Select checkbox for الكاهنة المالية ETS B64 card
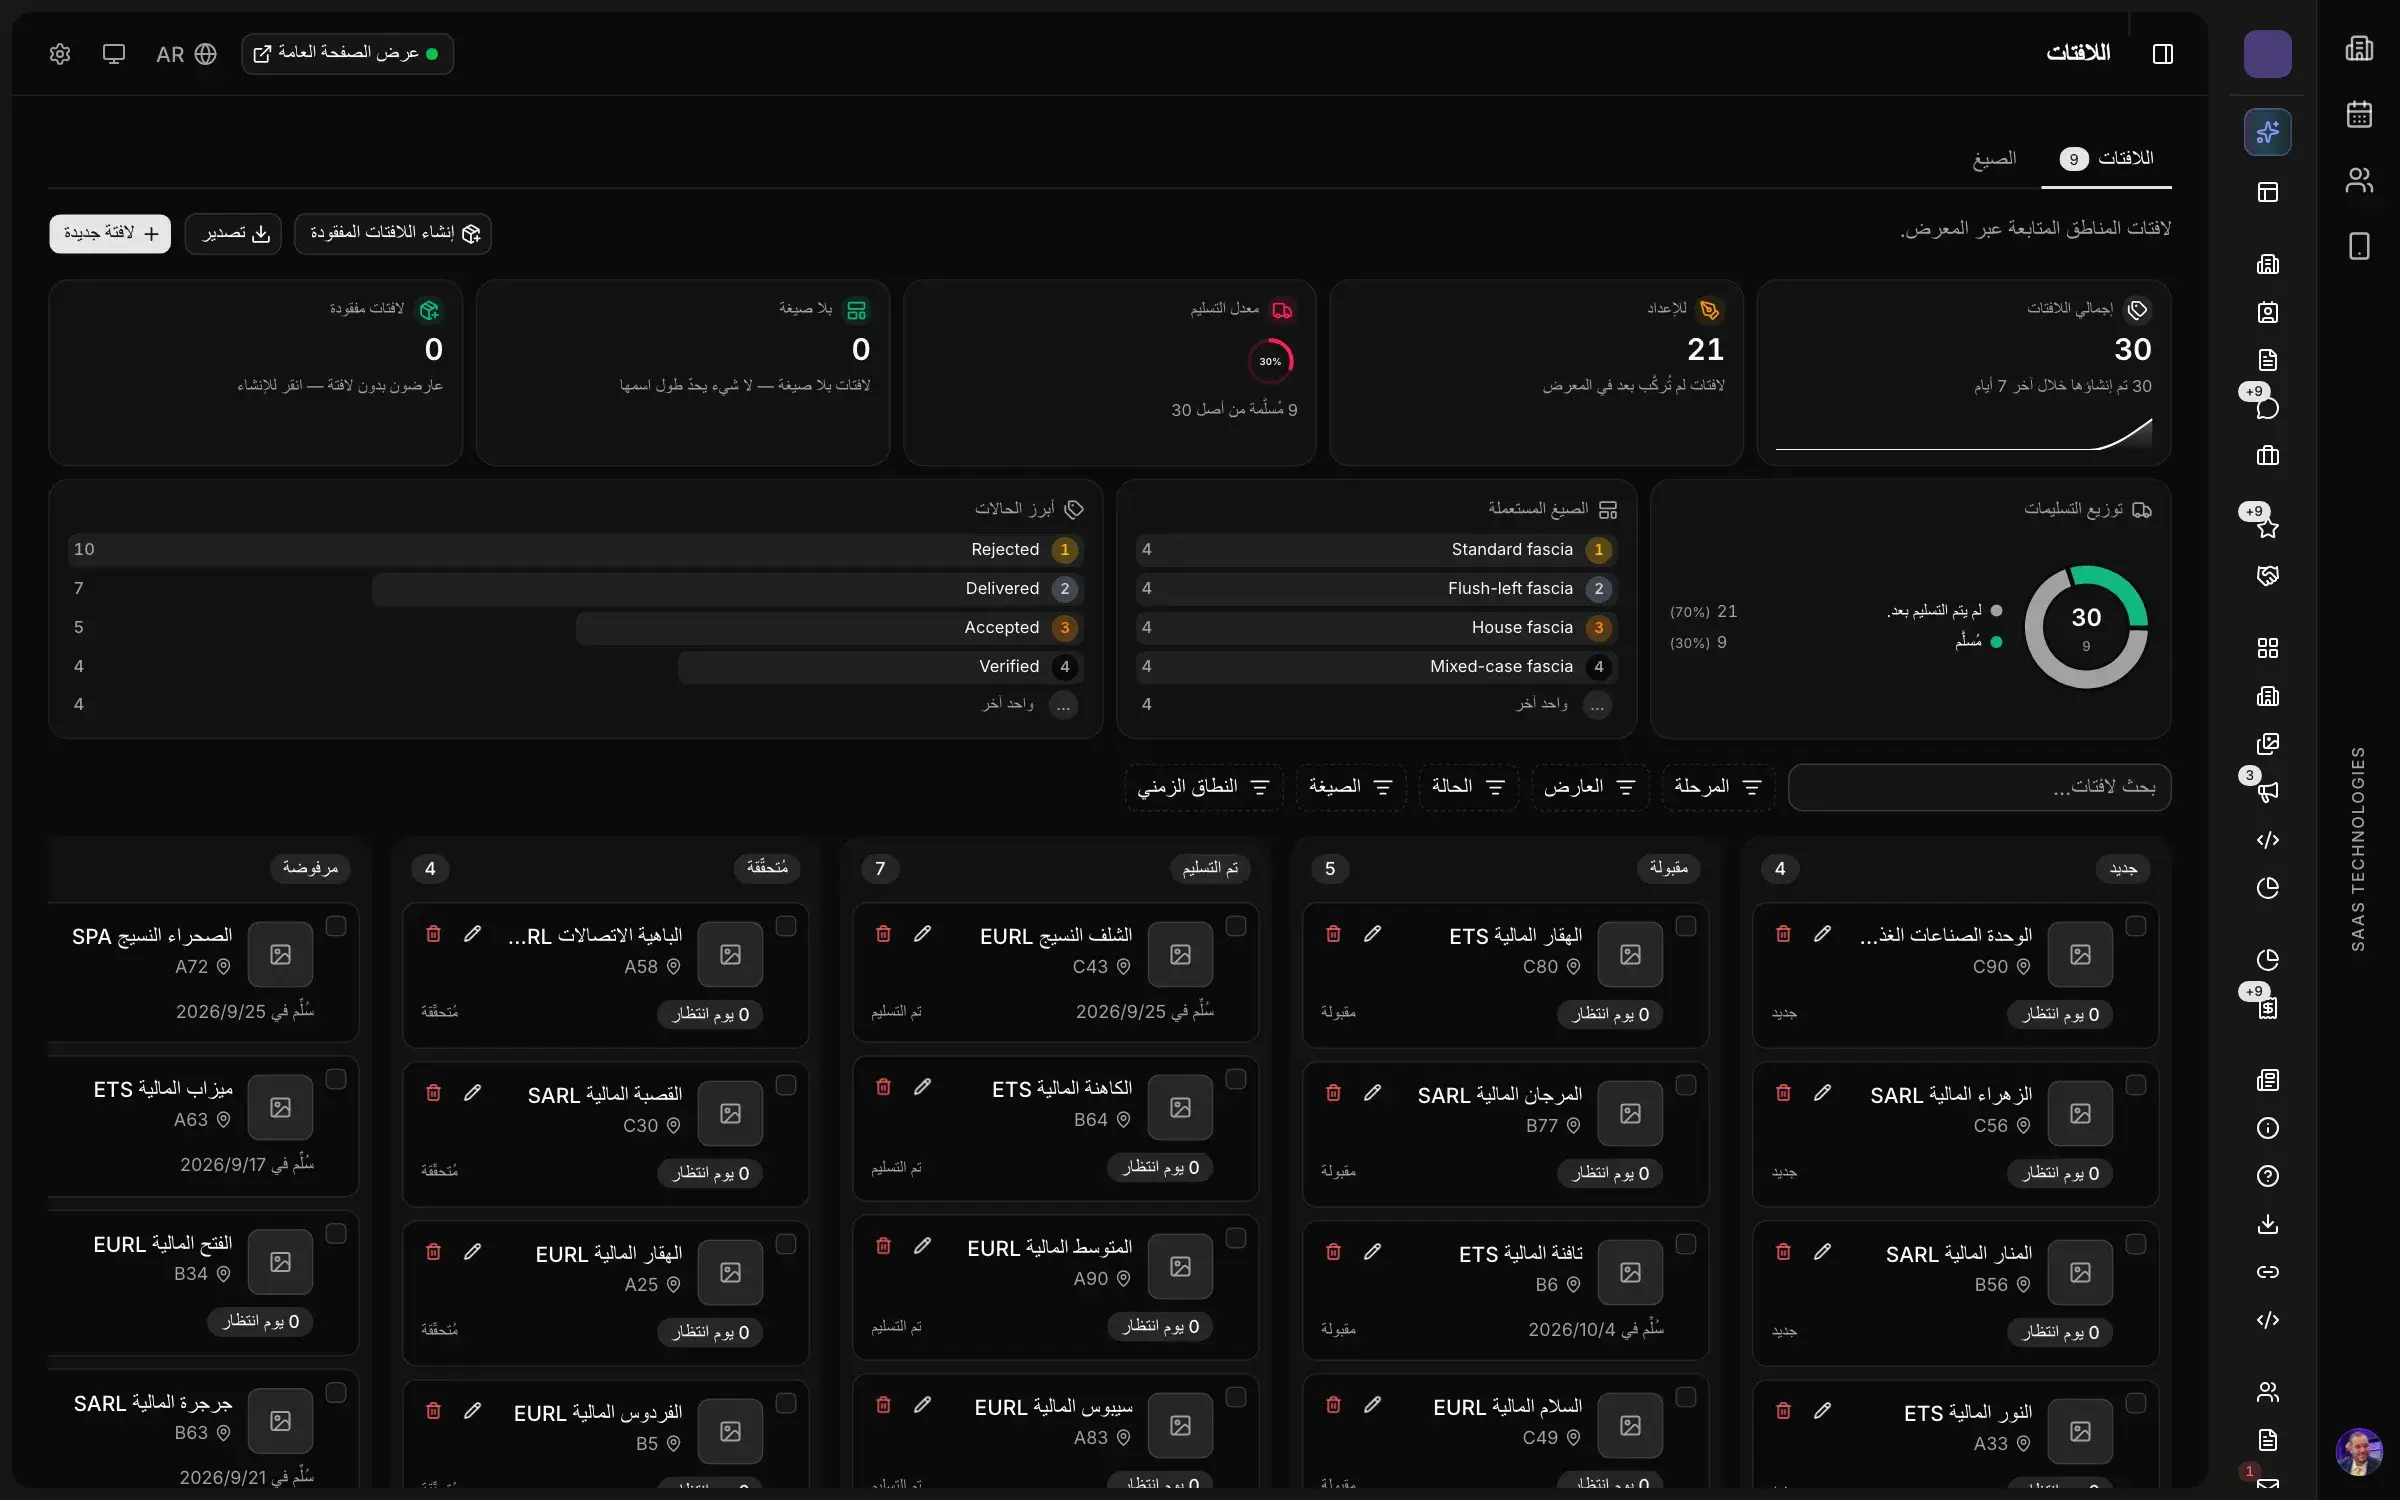The image size is (2400, 1500). (1235, 1080)
